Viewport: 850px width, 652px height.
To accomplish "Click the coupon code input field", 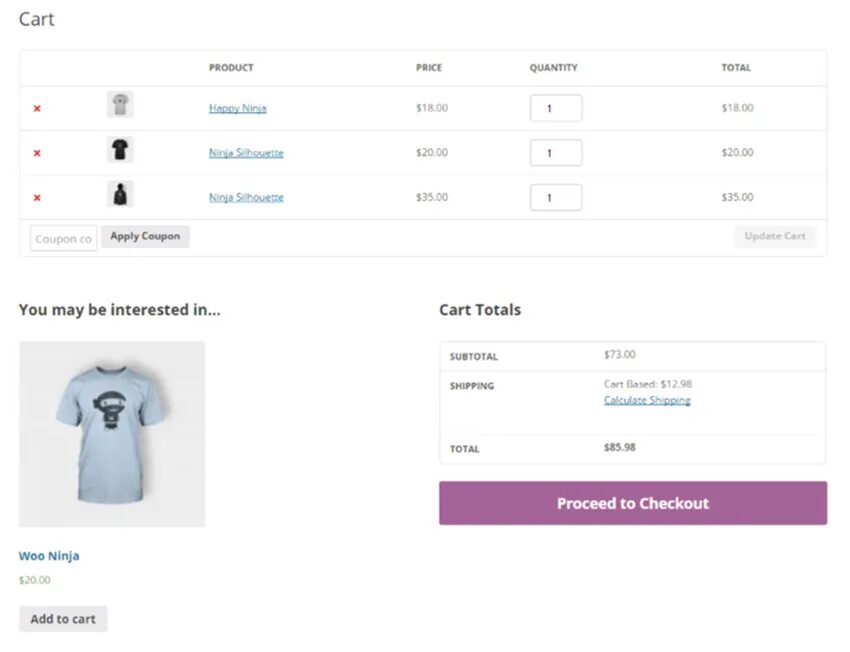I will click(63, 238).
